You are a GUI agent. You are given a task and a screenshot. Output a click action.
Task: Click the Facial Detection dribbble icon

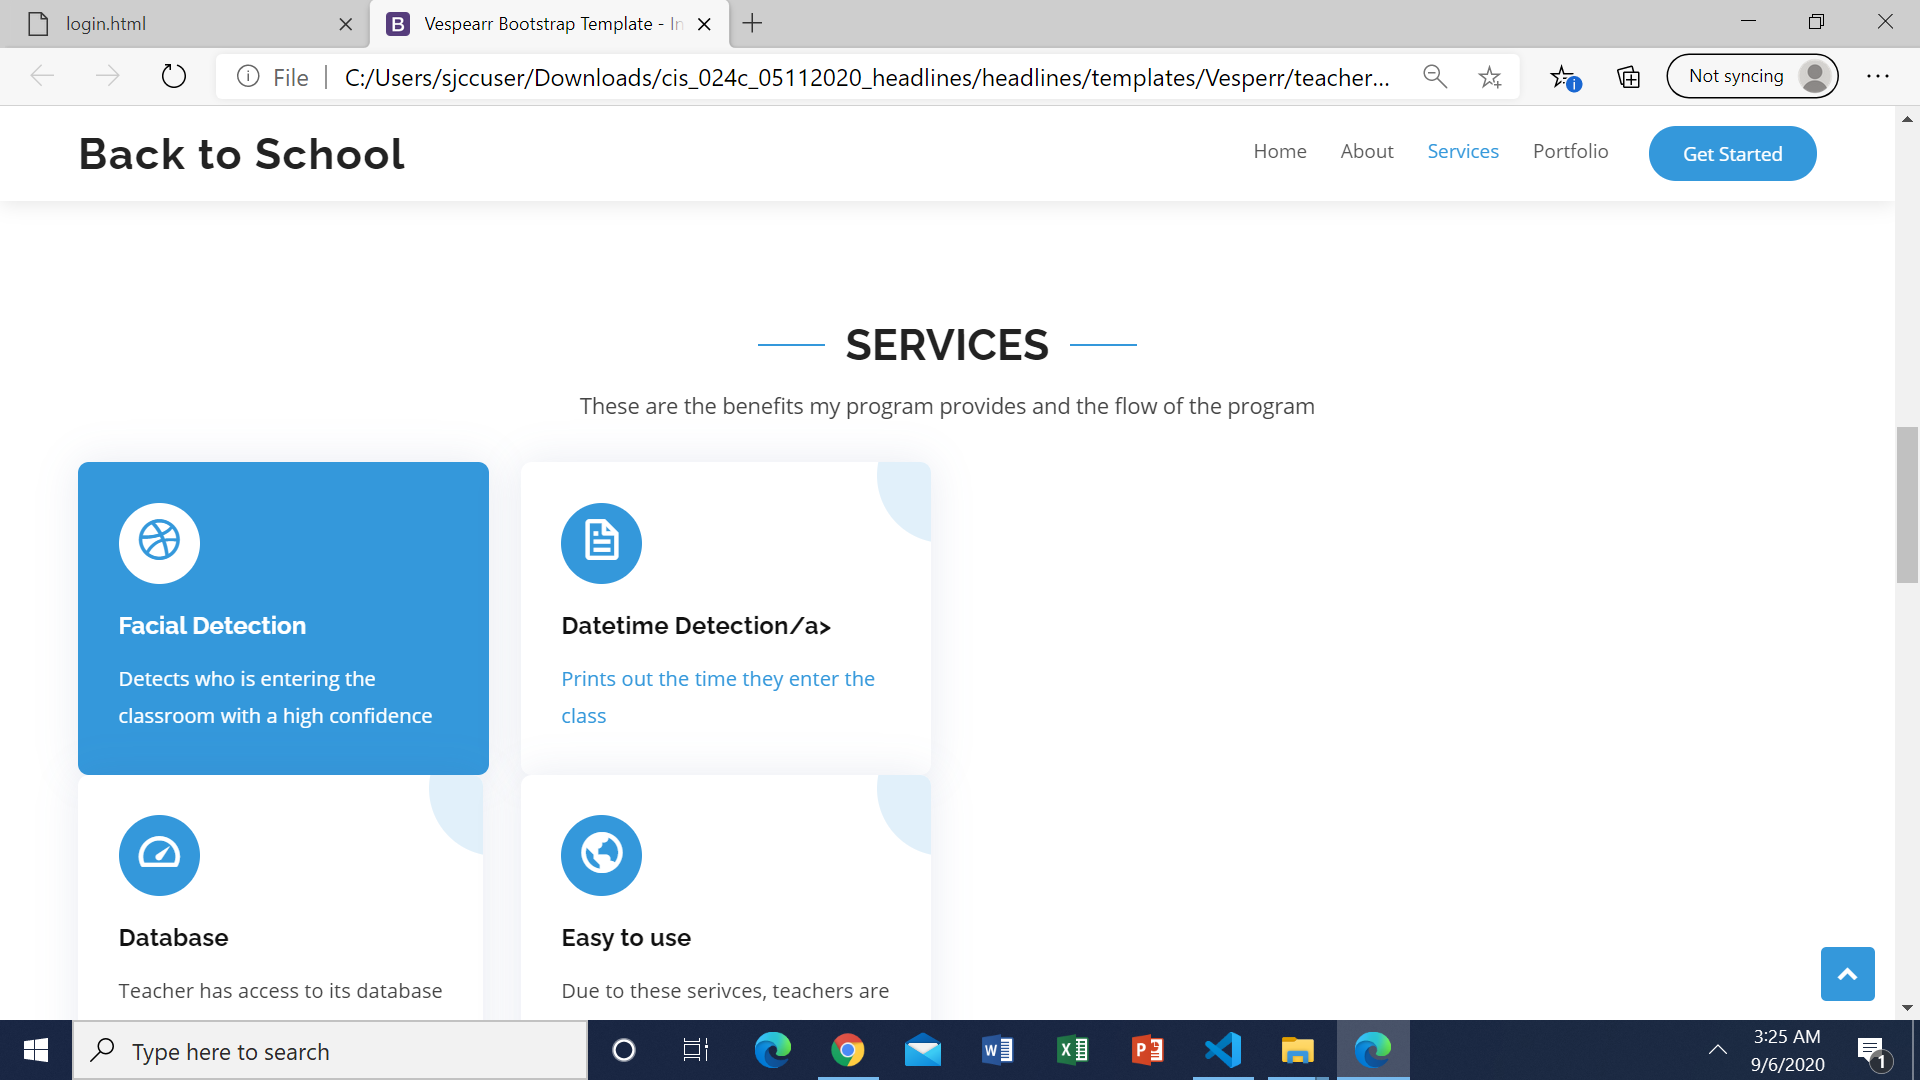click(x=159, y=542)
